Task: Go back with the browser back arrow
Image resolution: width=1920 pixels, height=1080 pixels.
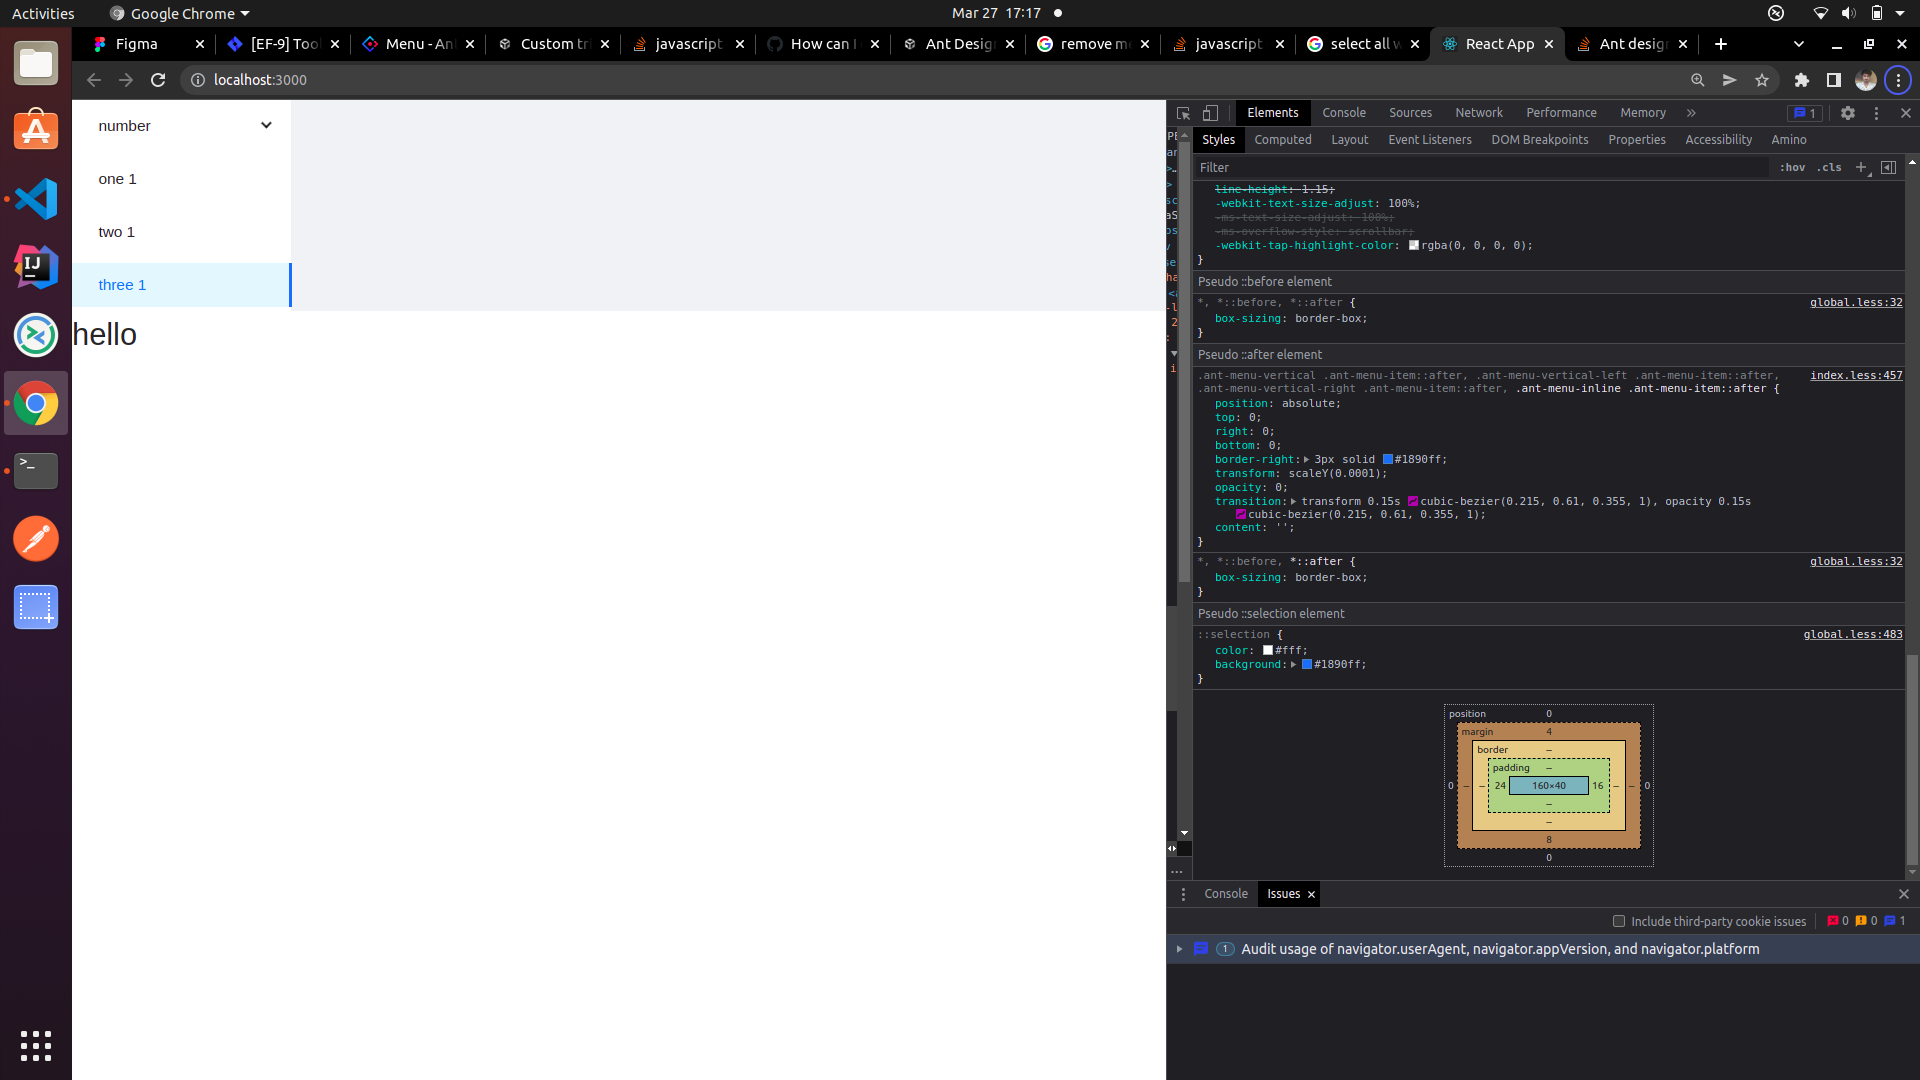Action: pyautogui.click(x=94, y=80)
